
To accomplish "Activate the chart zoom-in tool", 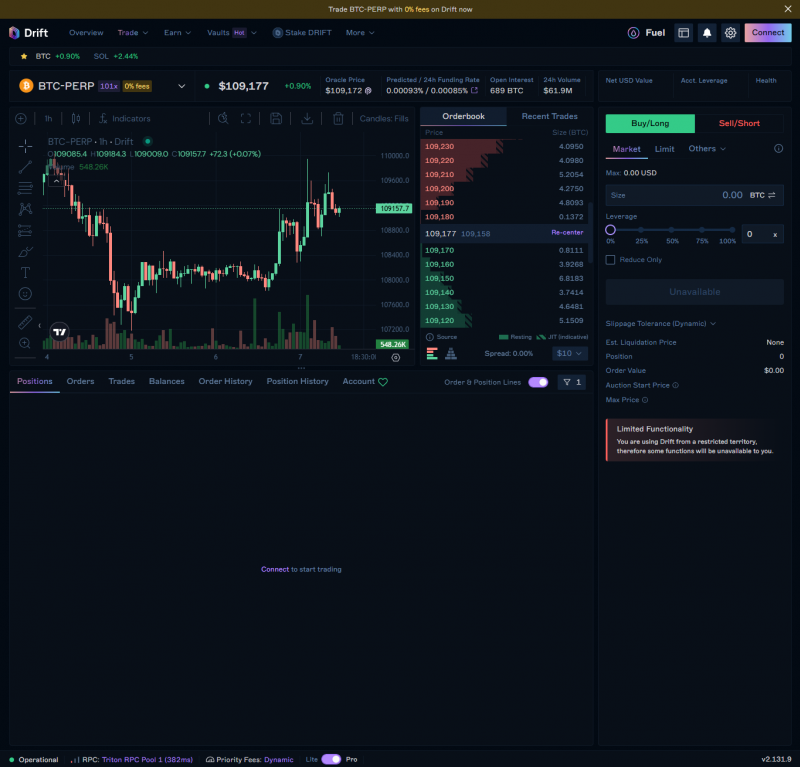I will click(x=25, y=343).
